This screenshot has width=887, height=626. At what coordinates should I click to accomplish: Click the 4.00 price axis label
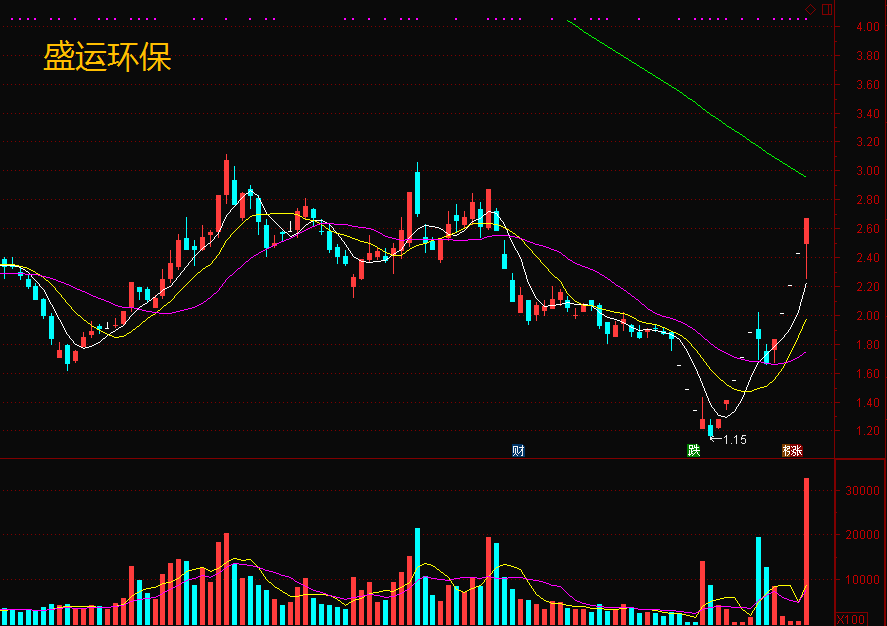[x=868, y=27]
